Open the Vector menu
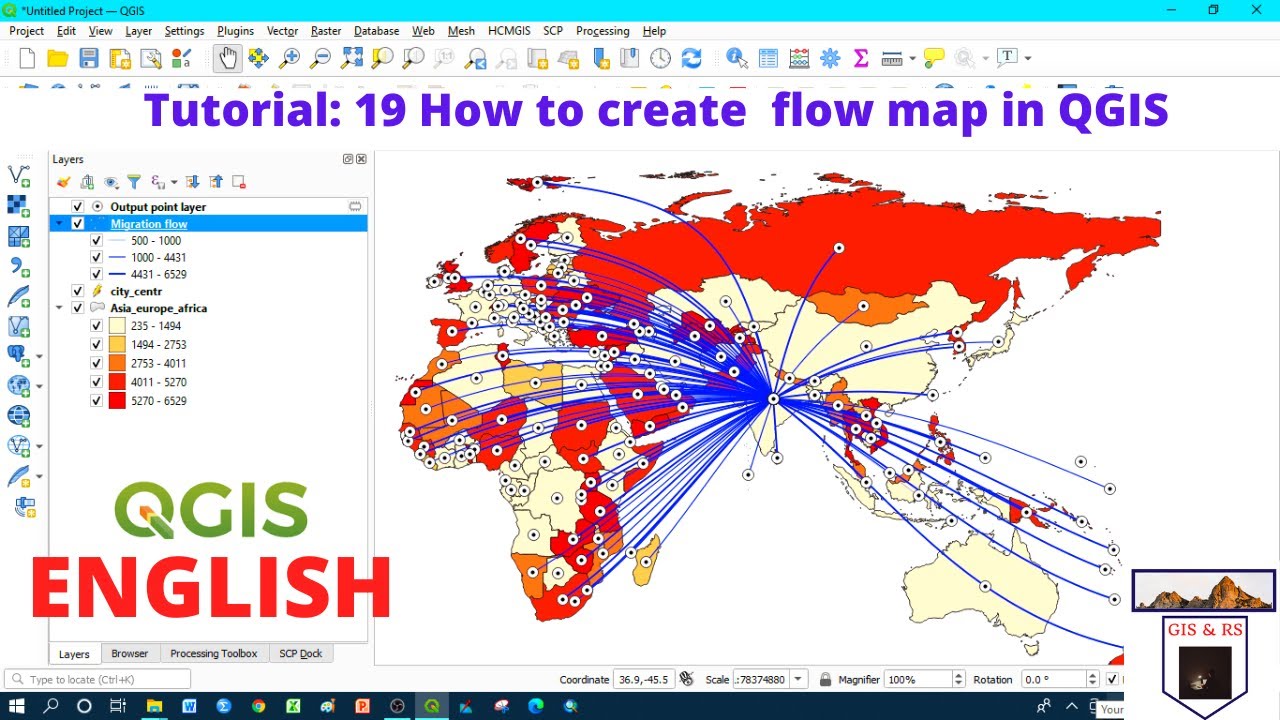The width and height of the screenshot is (1280, 720). (283, 31)
